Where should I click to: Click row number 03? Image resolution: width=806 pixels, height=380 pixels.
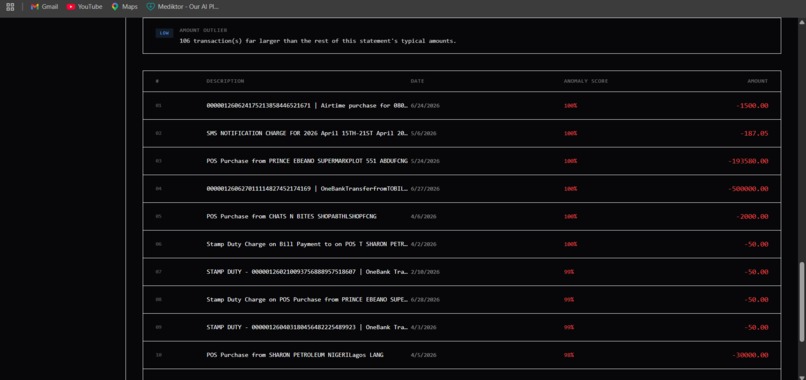point(158,161)
